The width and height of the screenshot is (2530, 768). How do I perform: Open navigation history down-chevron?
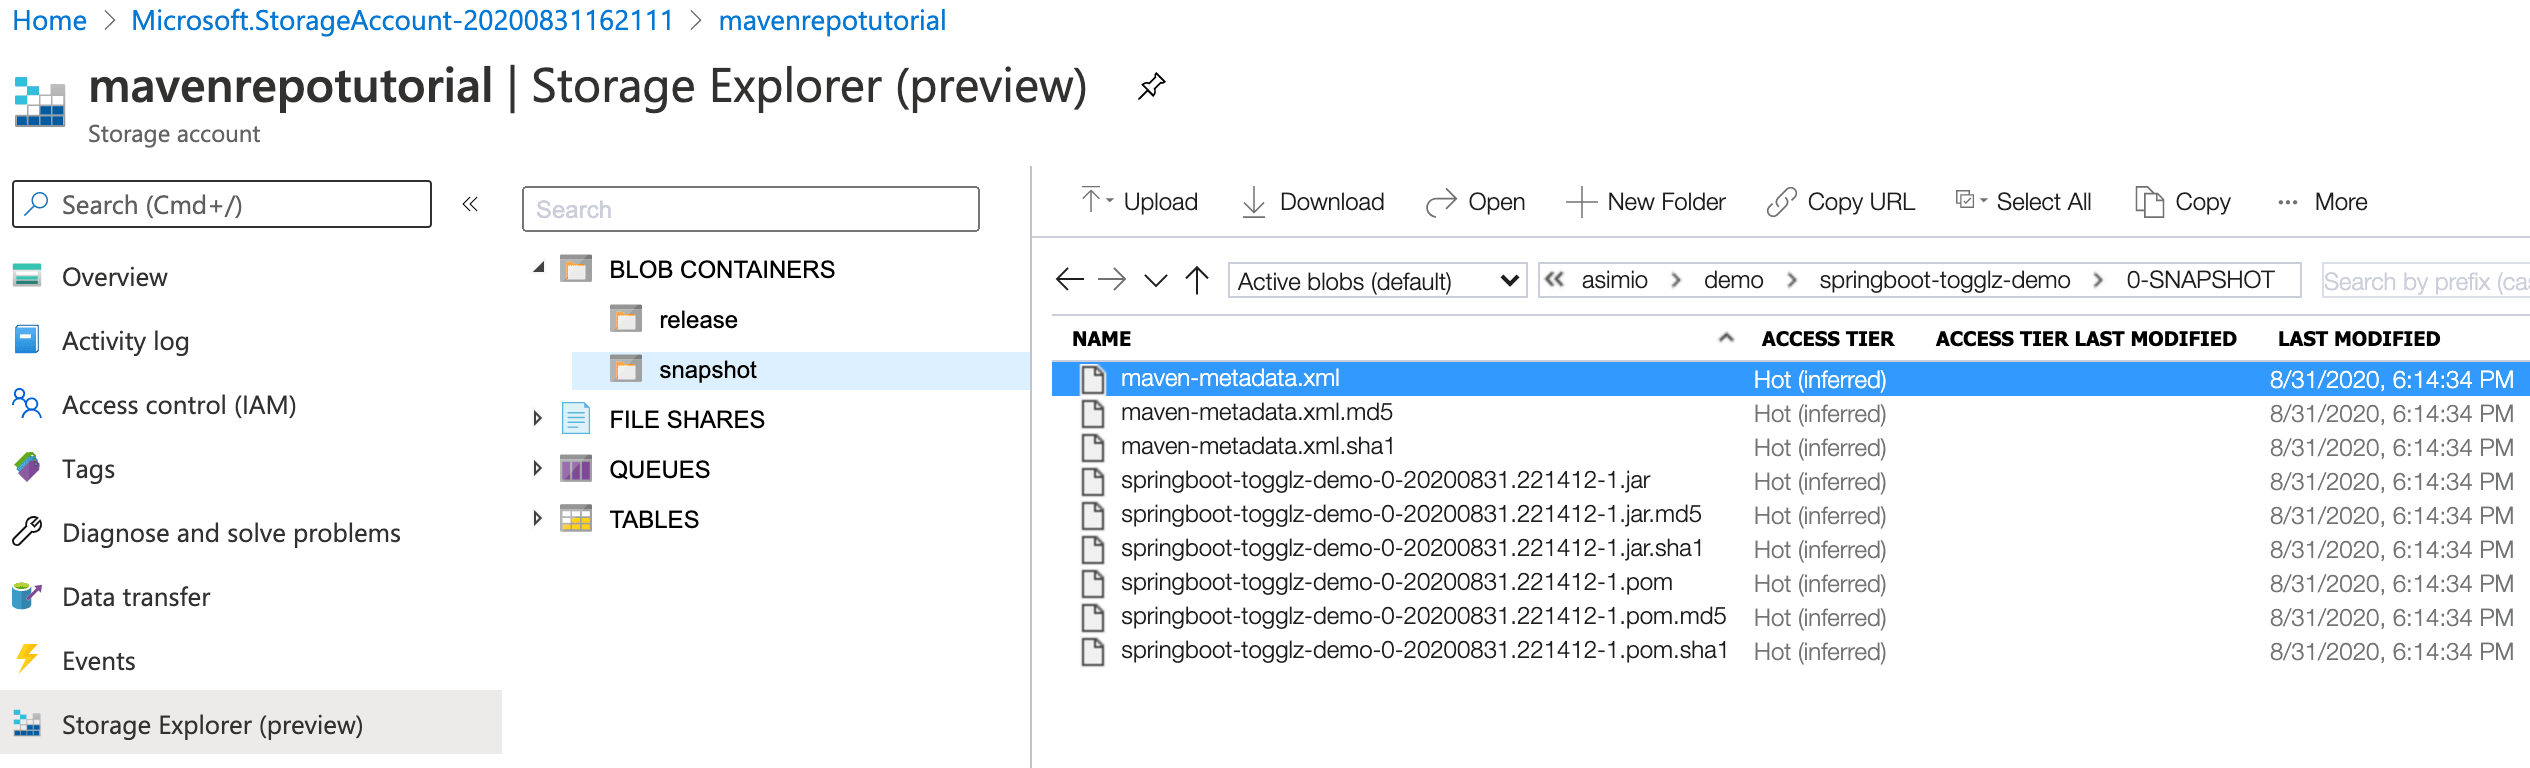click(1155, 280)
